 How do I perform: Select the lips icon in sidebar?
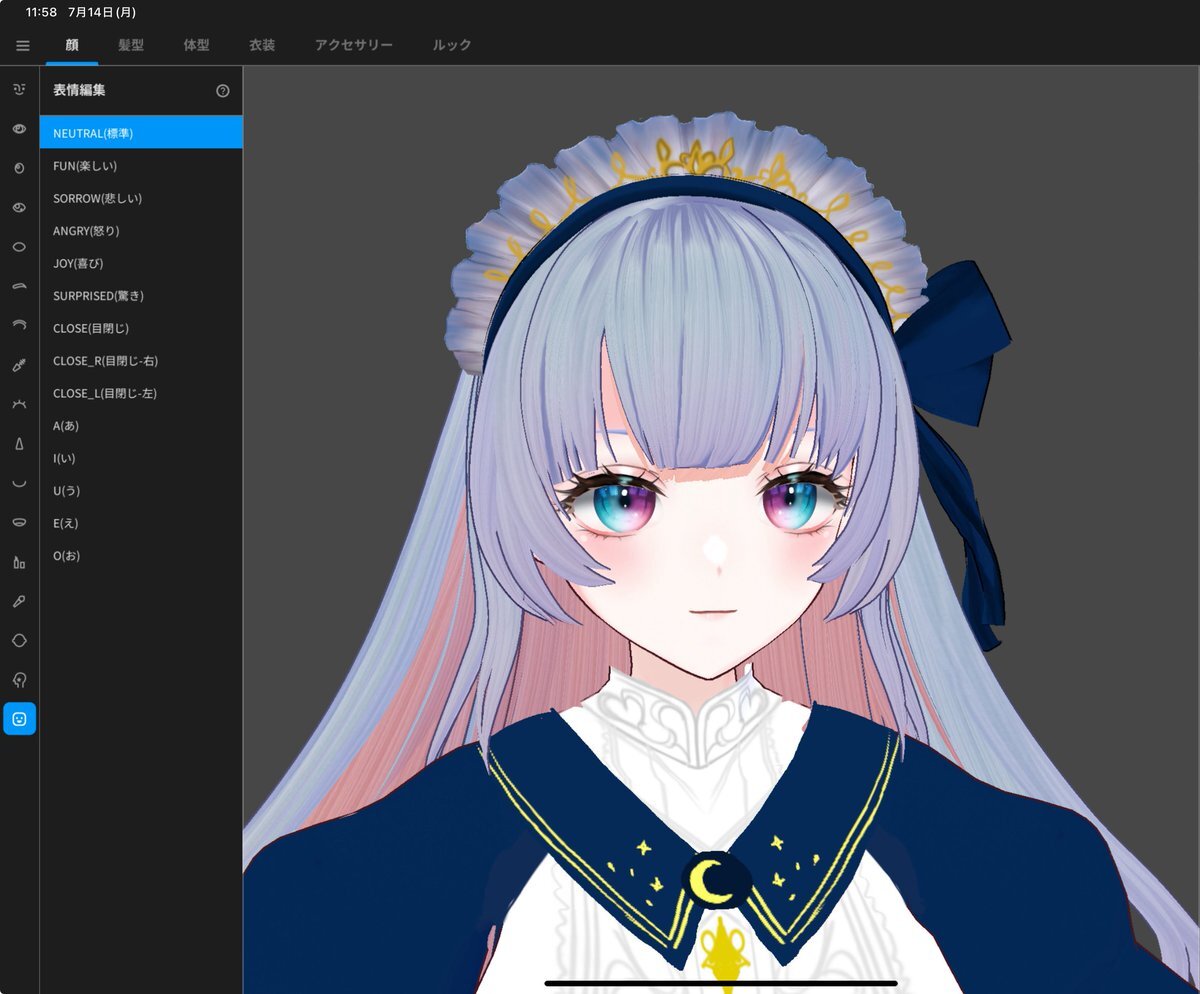click(19, 522)
